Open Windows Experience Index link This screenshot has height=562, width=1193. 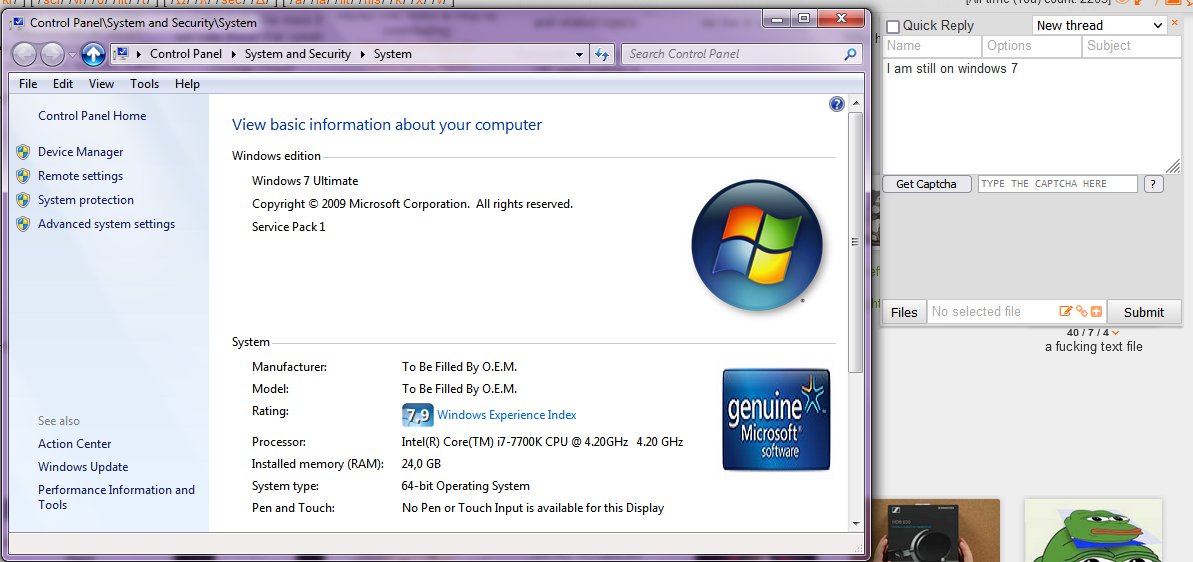[507, 415]
